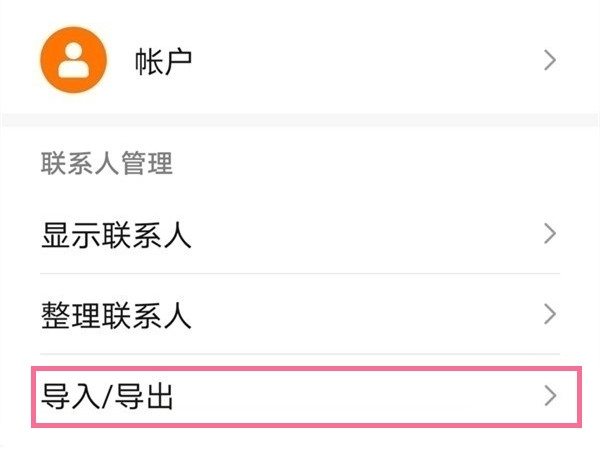Tap the gray band above 联系人管理

(x=300, y=119)
